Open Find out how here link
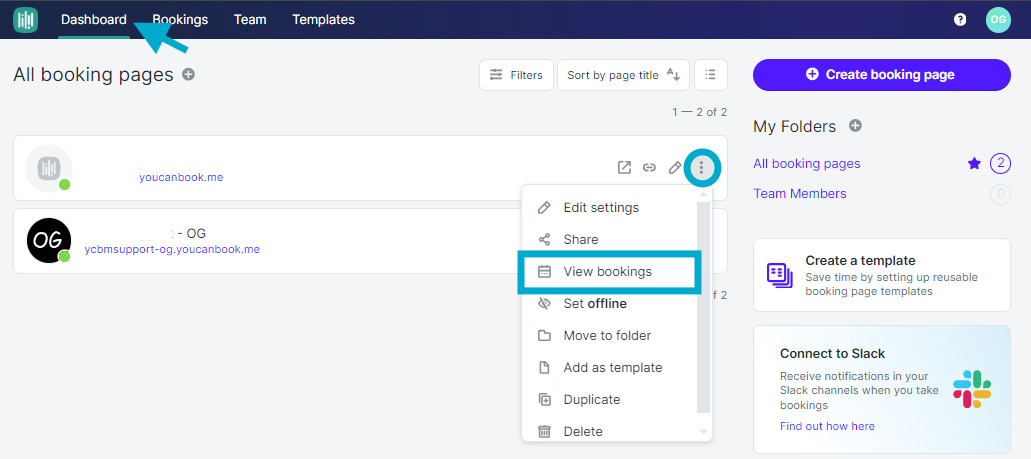 coord(827,426)
